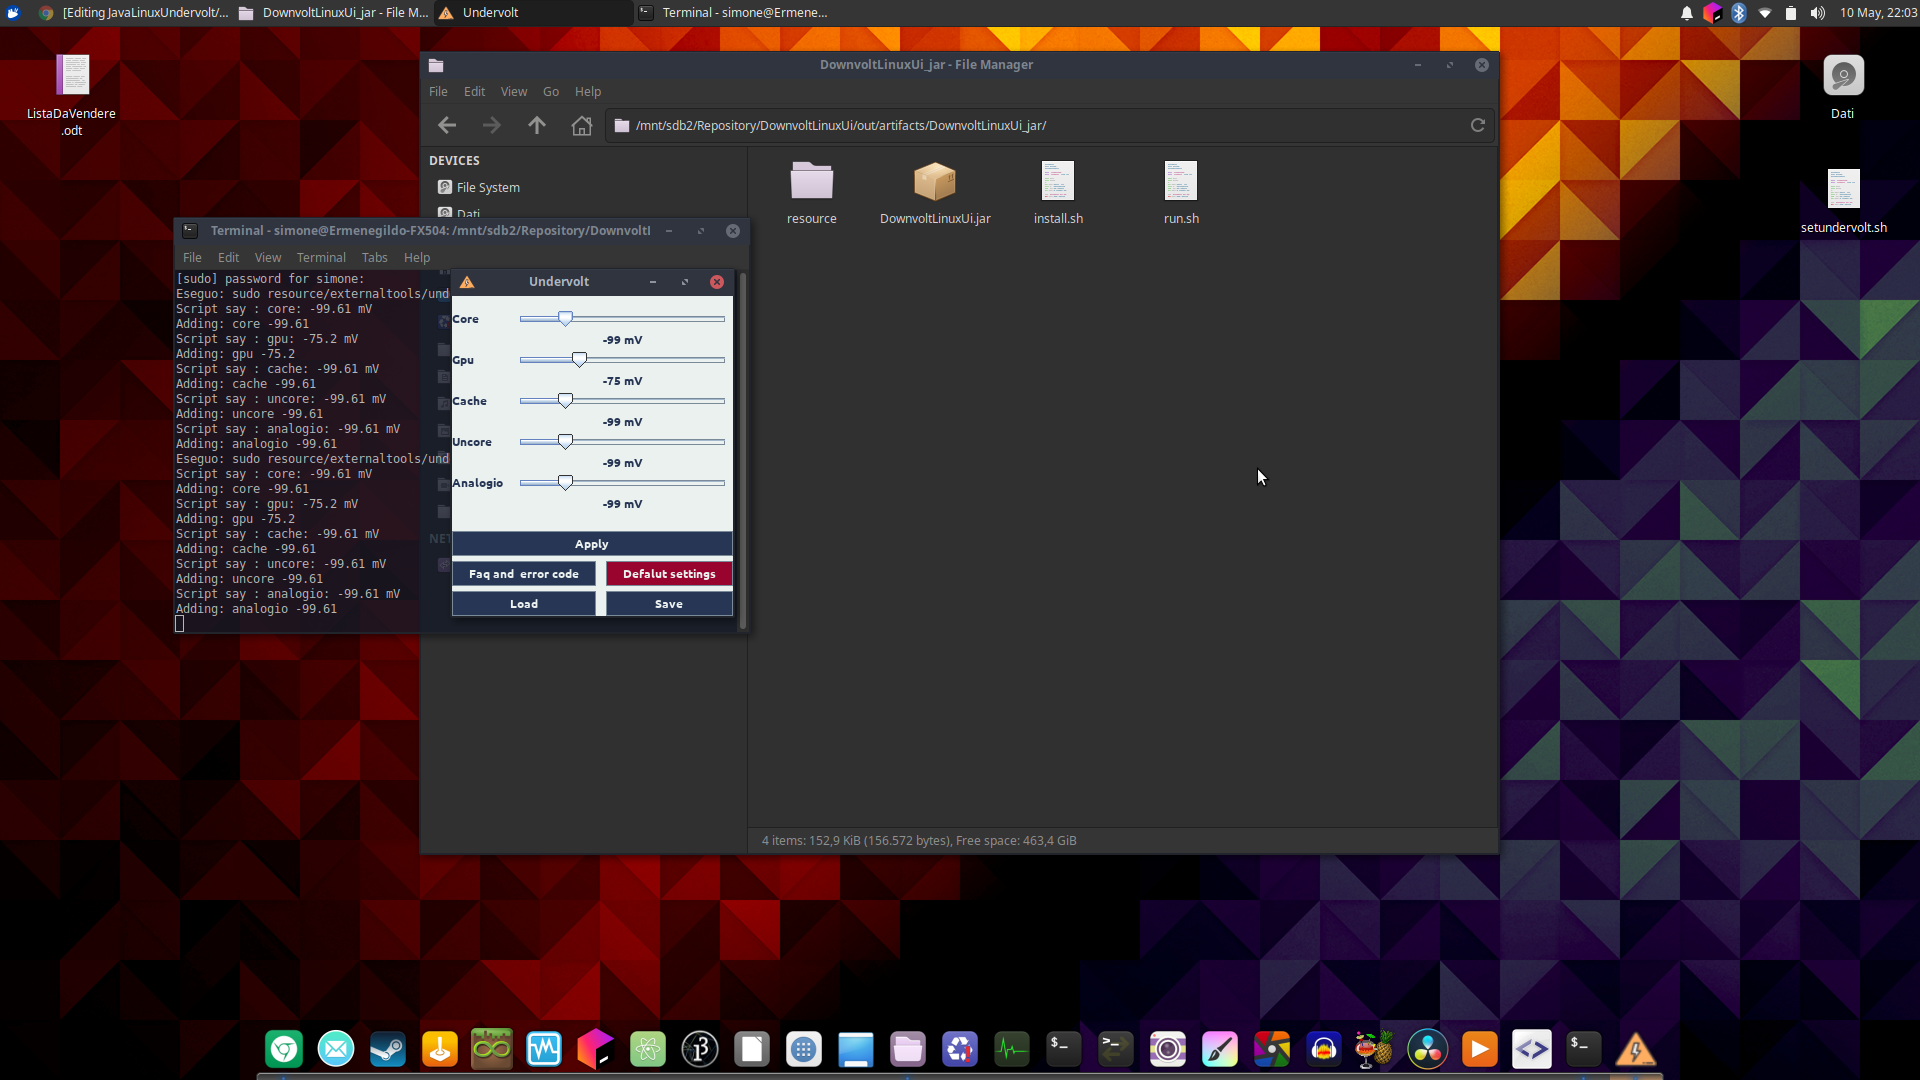
Task: Select File System under Devices sidebar
Action: click(x=487, y=187)
